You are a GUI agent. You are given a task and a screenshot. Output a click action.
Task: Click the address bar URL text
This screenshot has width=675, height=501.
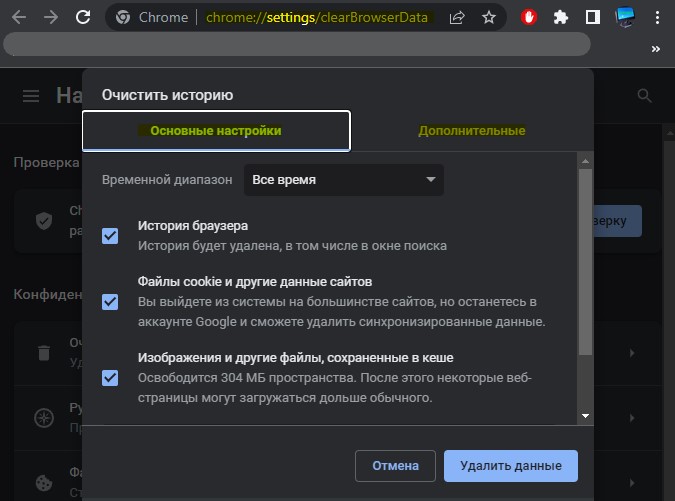[316, 18]
